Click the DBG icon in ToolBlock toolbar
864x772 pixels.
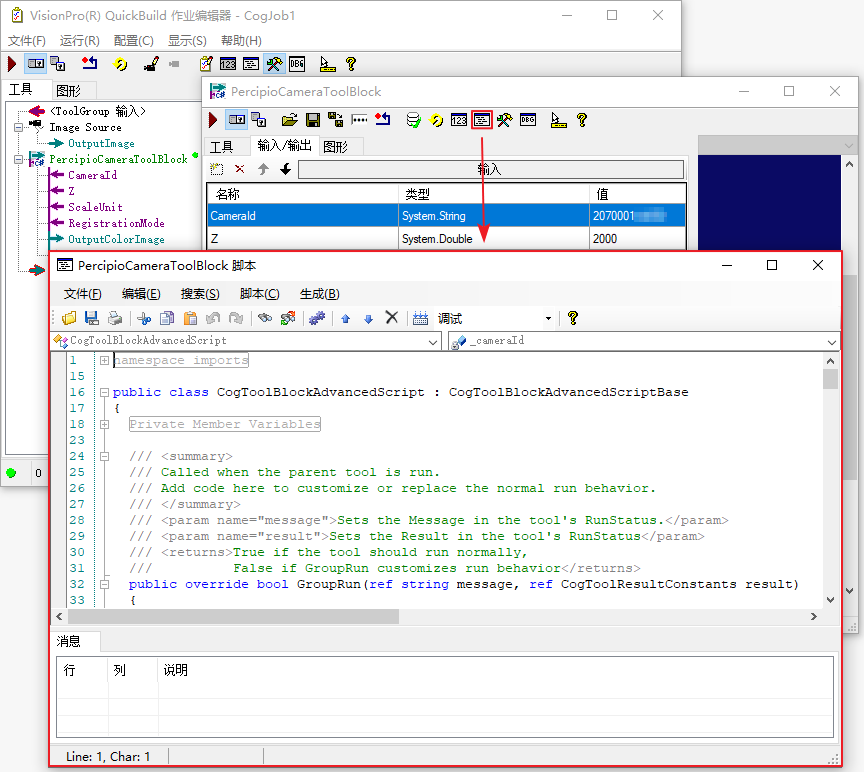click(528, 120)
